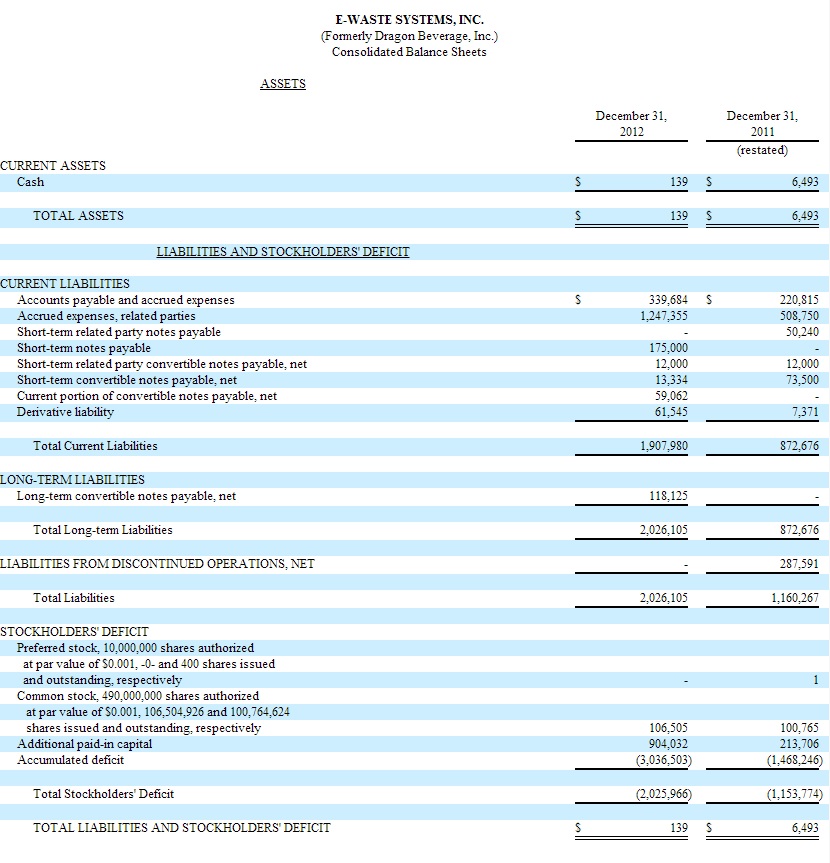Viewport: 830px width, 863px height.
Task: Select "LIABILITIES FROM DISCONTINUED OPERATIONS, NET" label
Action: pyautogui.click(x=157, y=564)
